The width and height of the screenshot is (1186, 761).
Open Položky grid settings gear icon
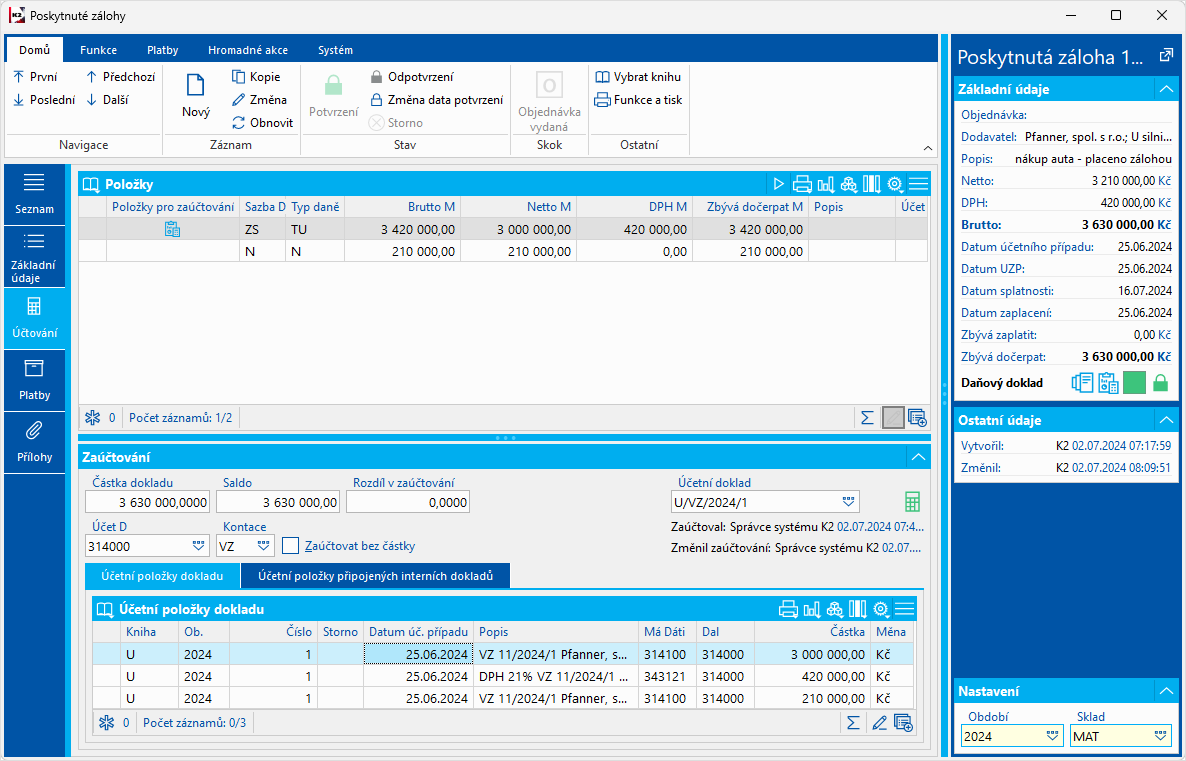[895, 184]
